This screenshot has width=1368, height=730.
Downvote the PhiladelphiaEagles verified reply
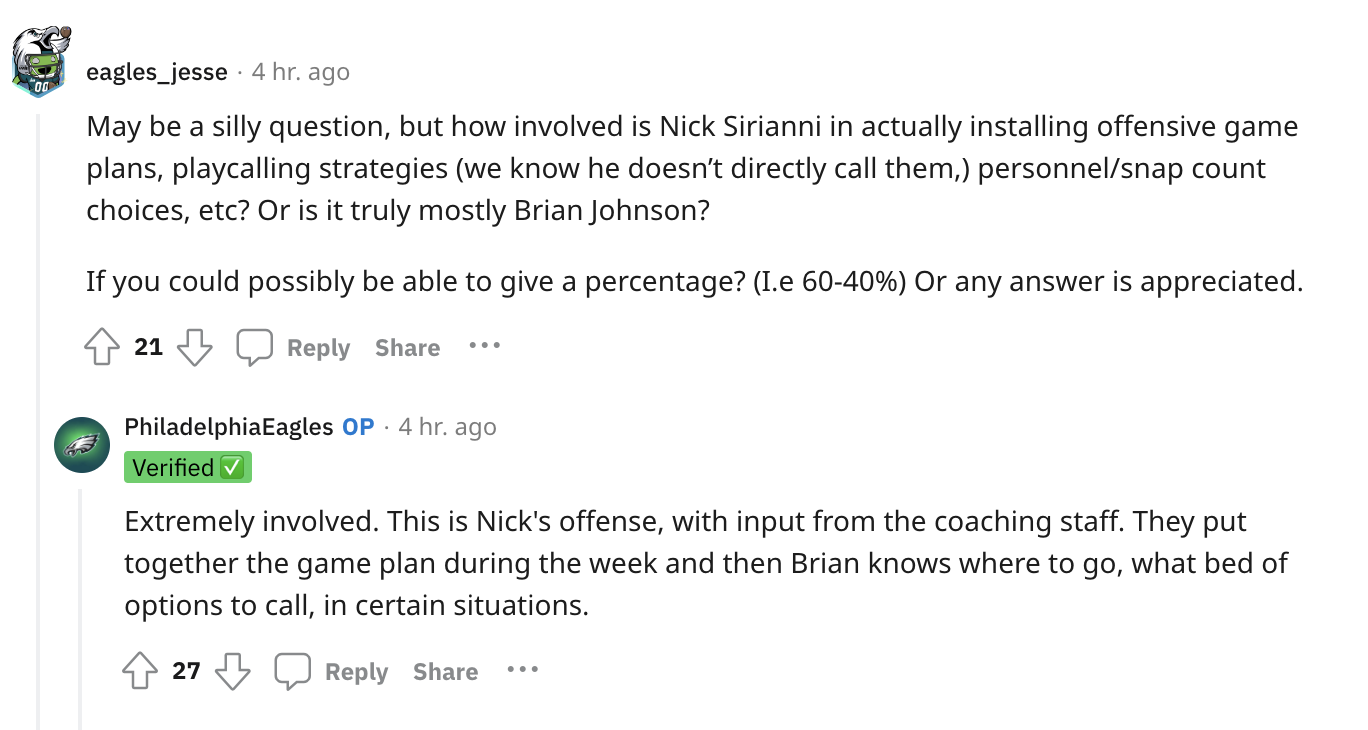click(233, 671)
